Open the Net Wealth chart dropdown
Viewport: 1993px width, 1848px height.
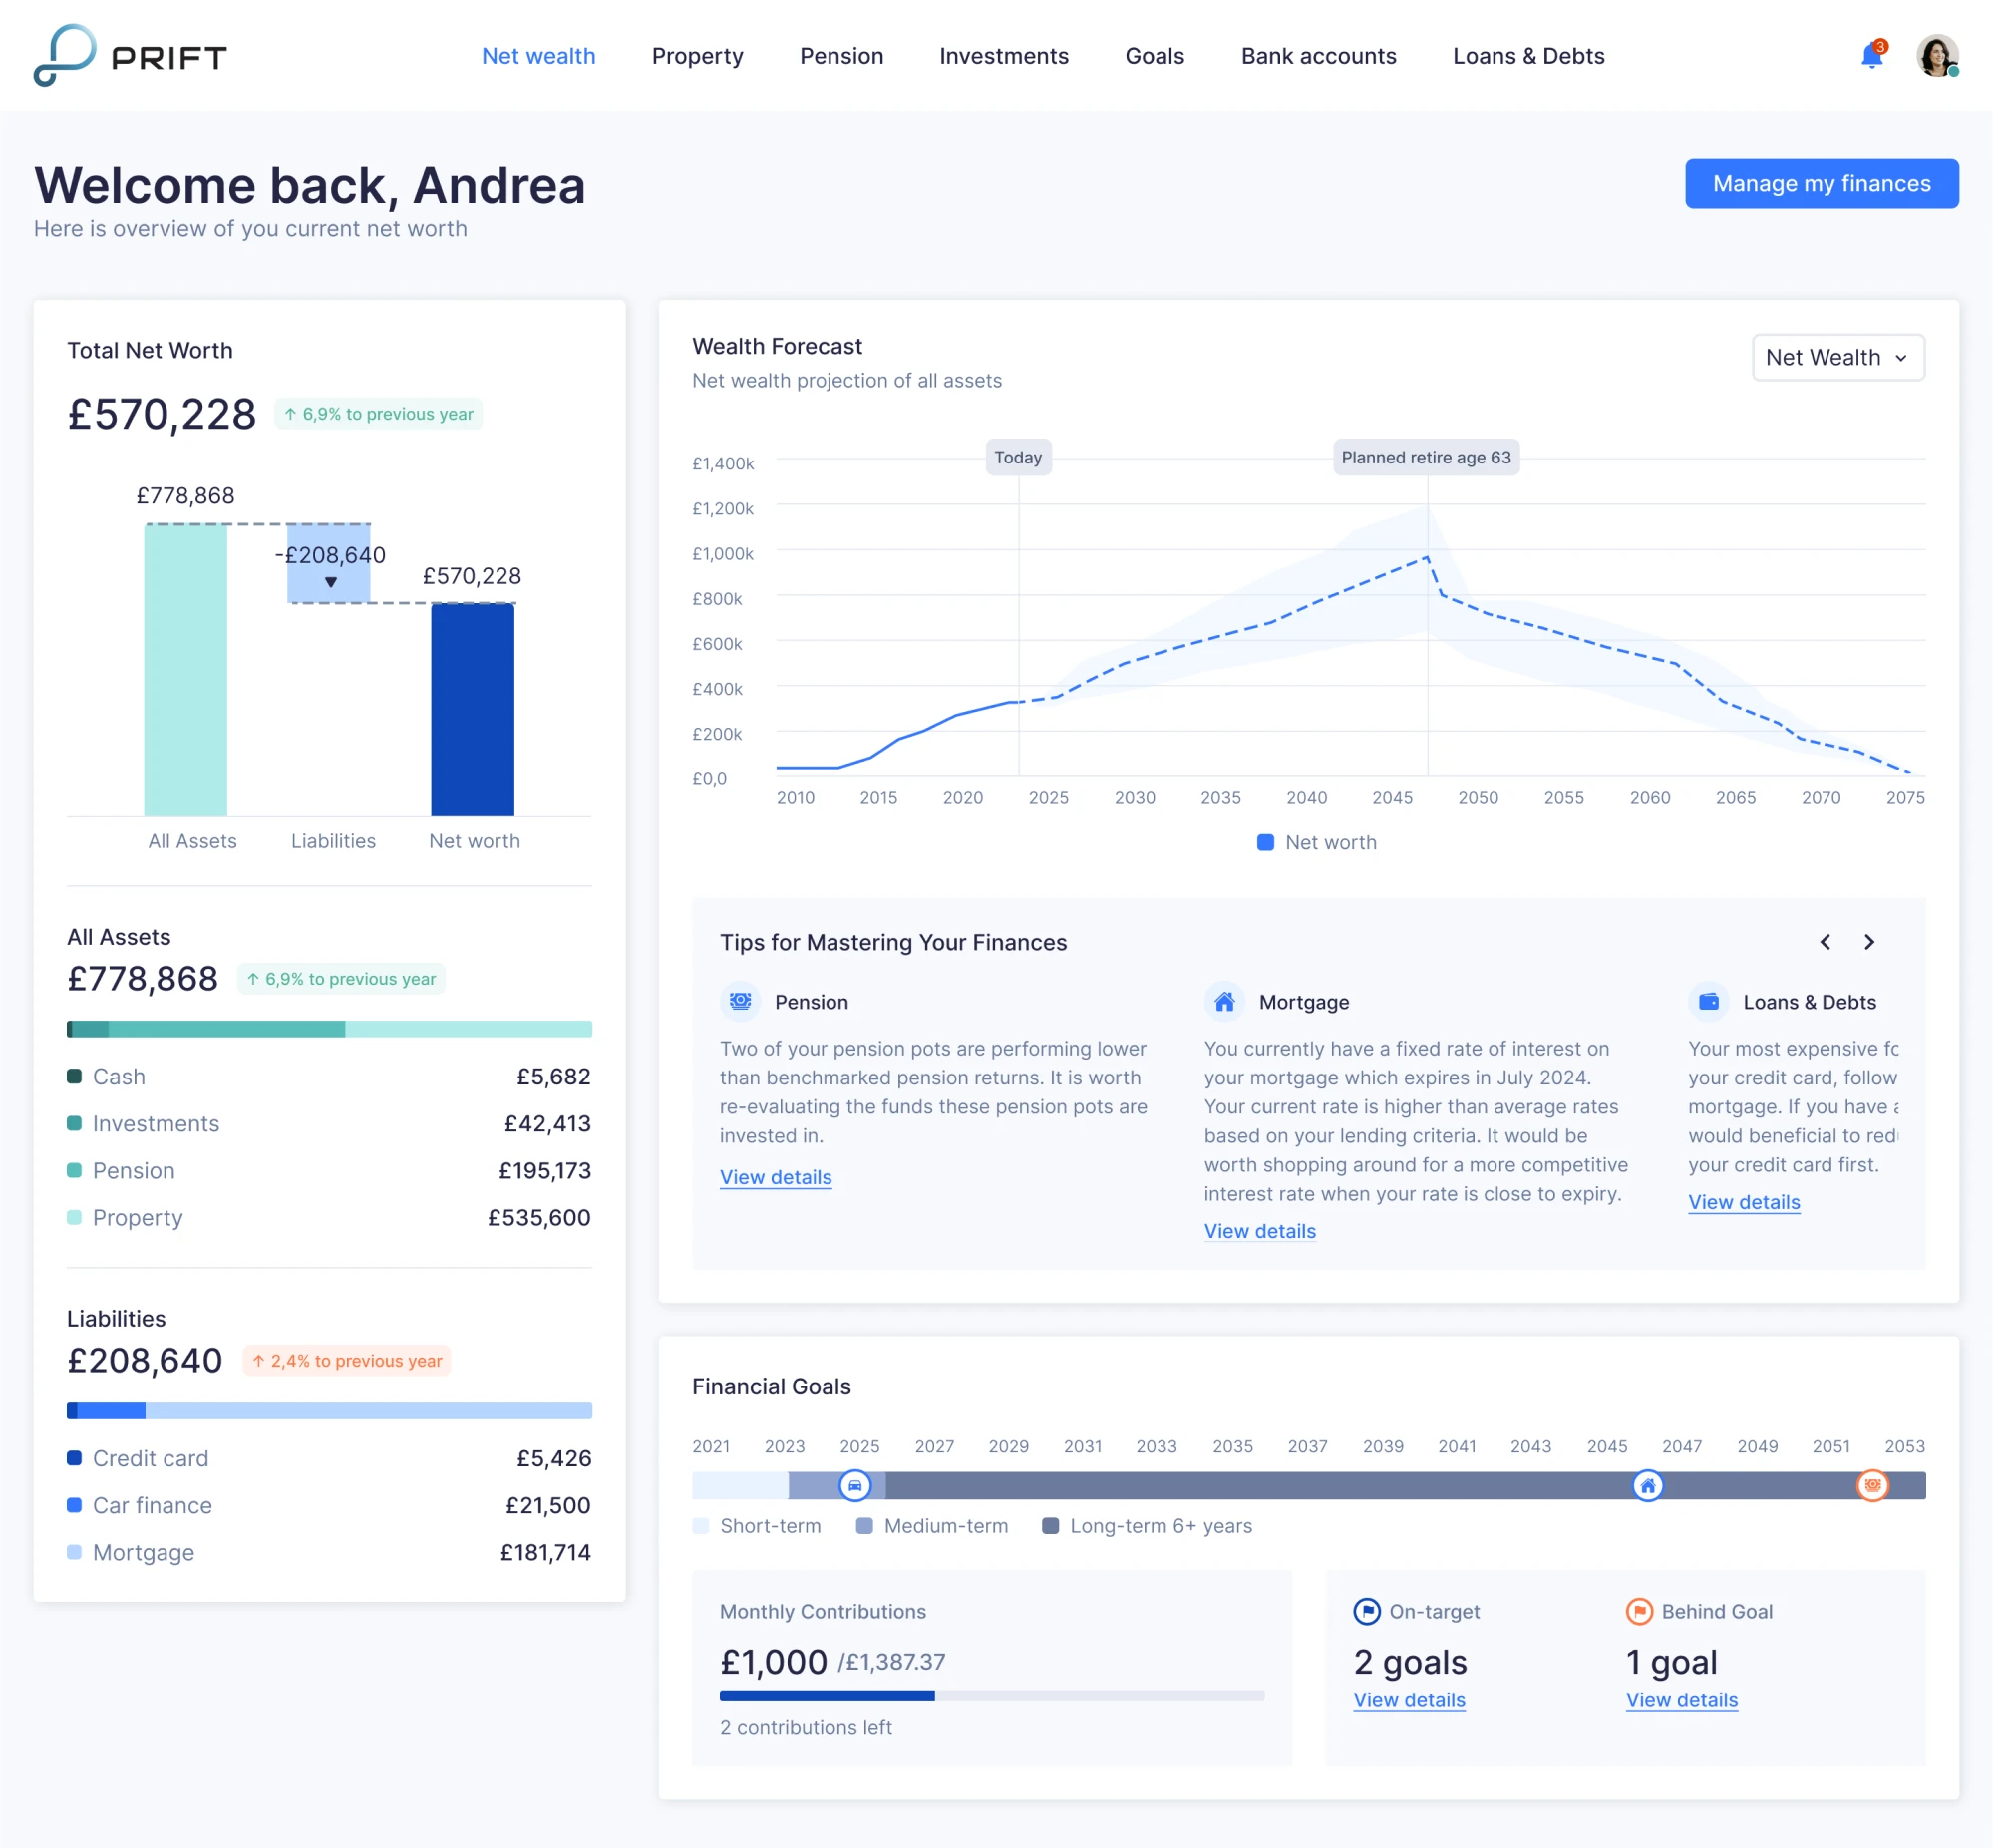[x=1837, y=357]
